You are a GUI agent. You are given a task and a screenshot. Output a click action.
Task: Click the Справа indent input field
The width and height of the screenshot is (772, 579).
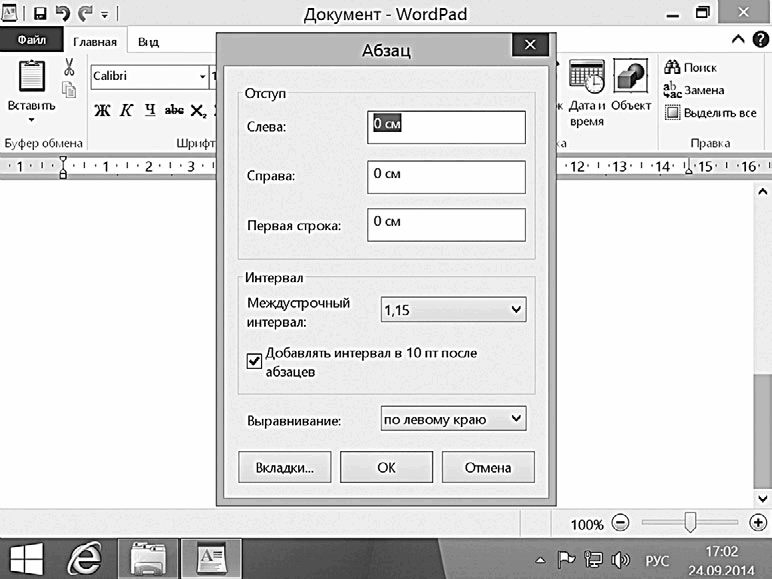click(x=446, y=177)
